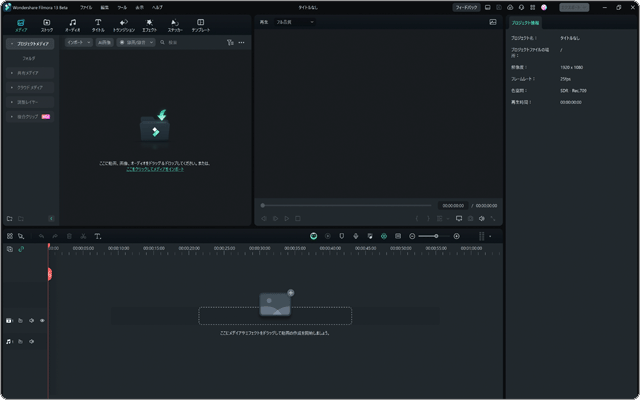Switch to Project Info (プロジェクト情報) tab
This screenshot has width=640, height=400.
[526, 22]
